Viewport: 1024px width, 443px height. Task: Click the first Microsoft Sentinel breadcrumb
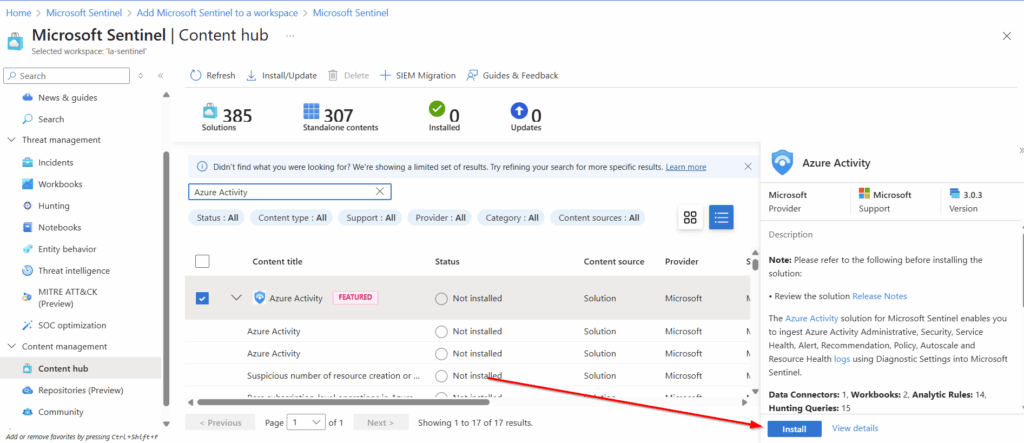point(82,13)
